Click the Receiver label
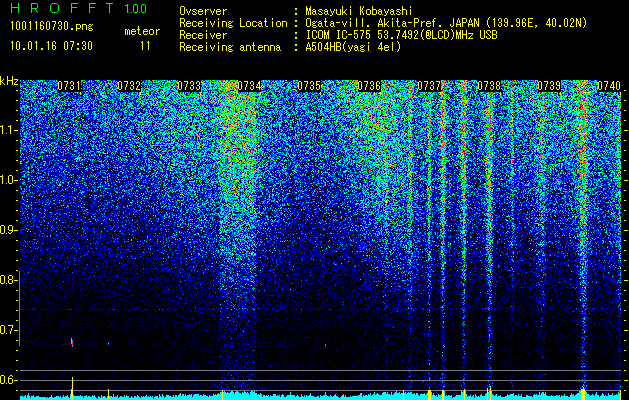 (x=203, y=35)
